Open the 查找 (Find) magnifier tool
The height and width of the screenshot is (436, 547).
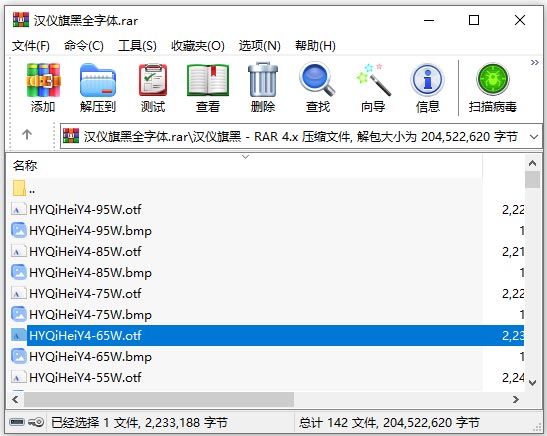click(x=317, y=80)
